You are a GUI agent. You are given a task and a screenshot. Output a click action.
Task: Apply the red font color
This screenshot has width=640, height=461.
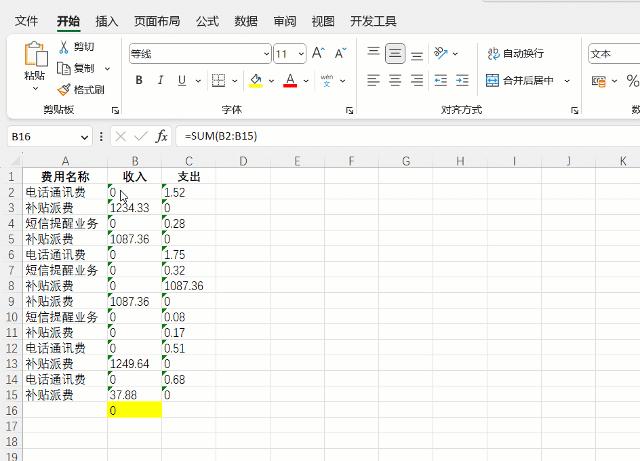click(290, 80)
